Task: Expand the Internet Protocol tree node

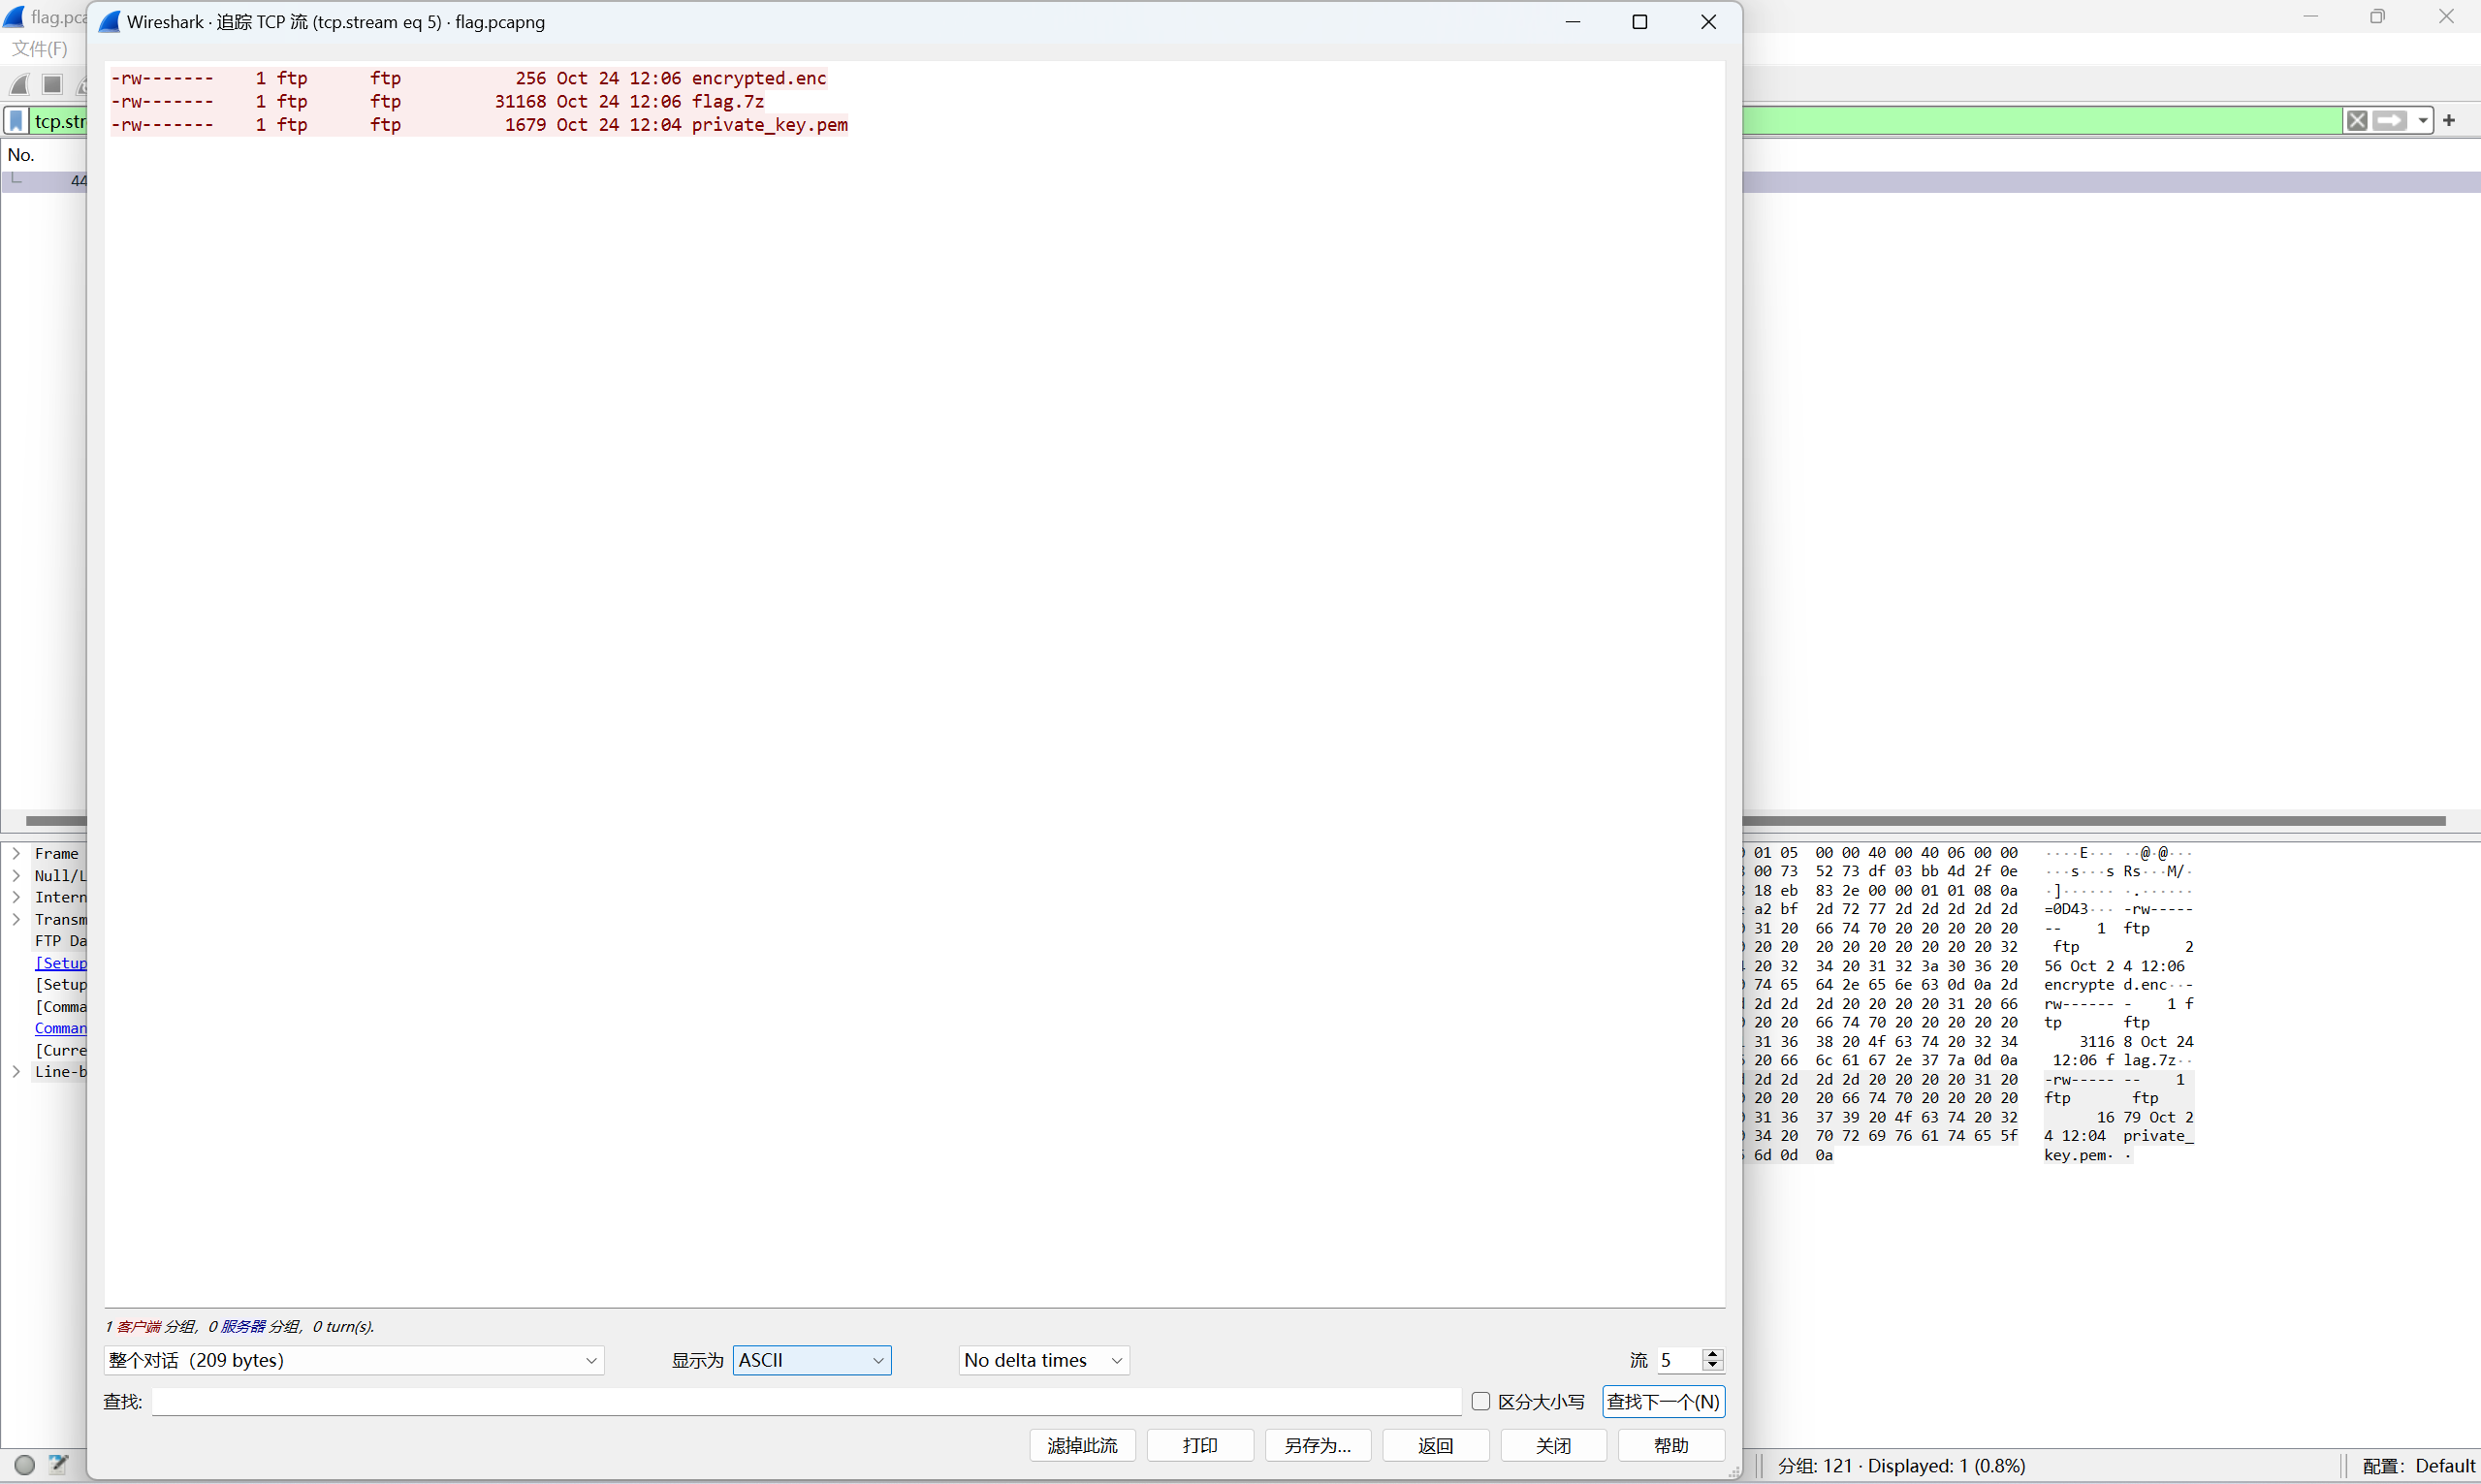Action: tap(16, 897)
